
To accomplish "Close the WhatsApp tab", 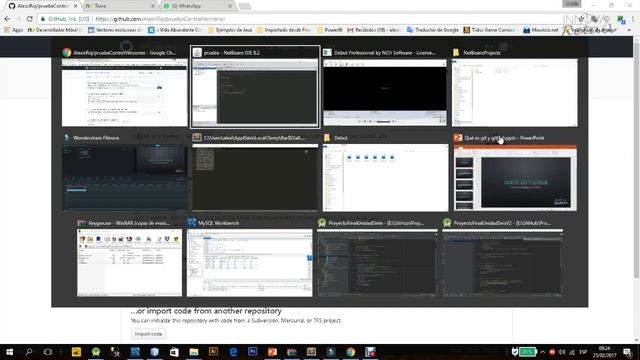I will pyautogui.click(x=229, y=6).
